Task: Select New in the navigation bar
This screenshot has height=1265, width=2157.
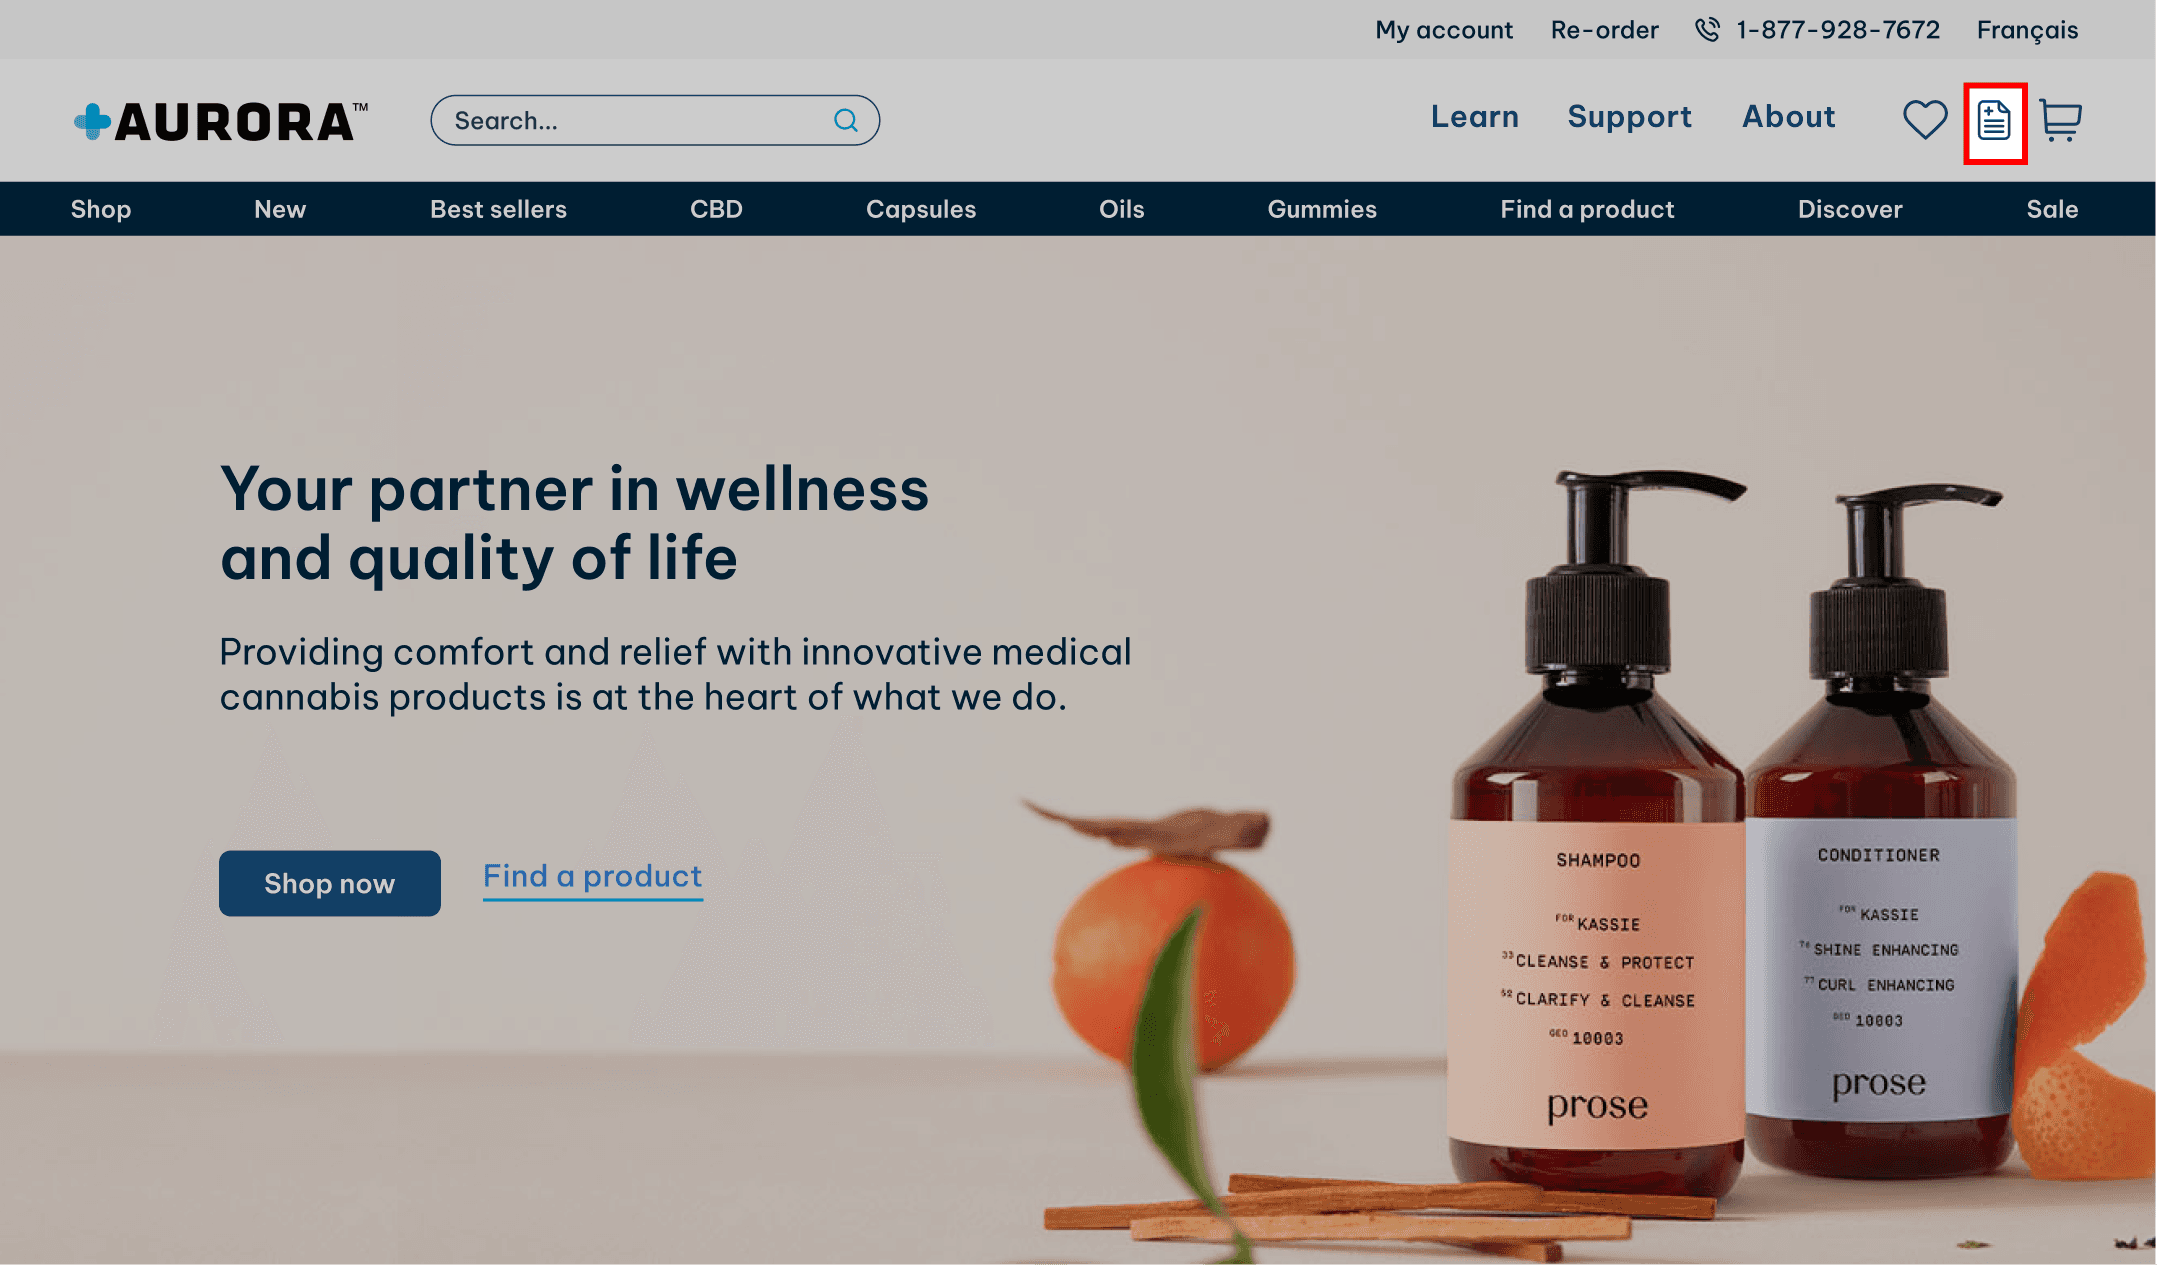Action: point(280,209)
